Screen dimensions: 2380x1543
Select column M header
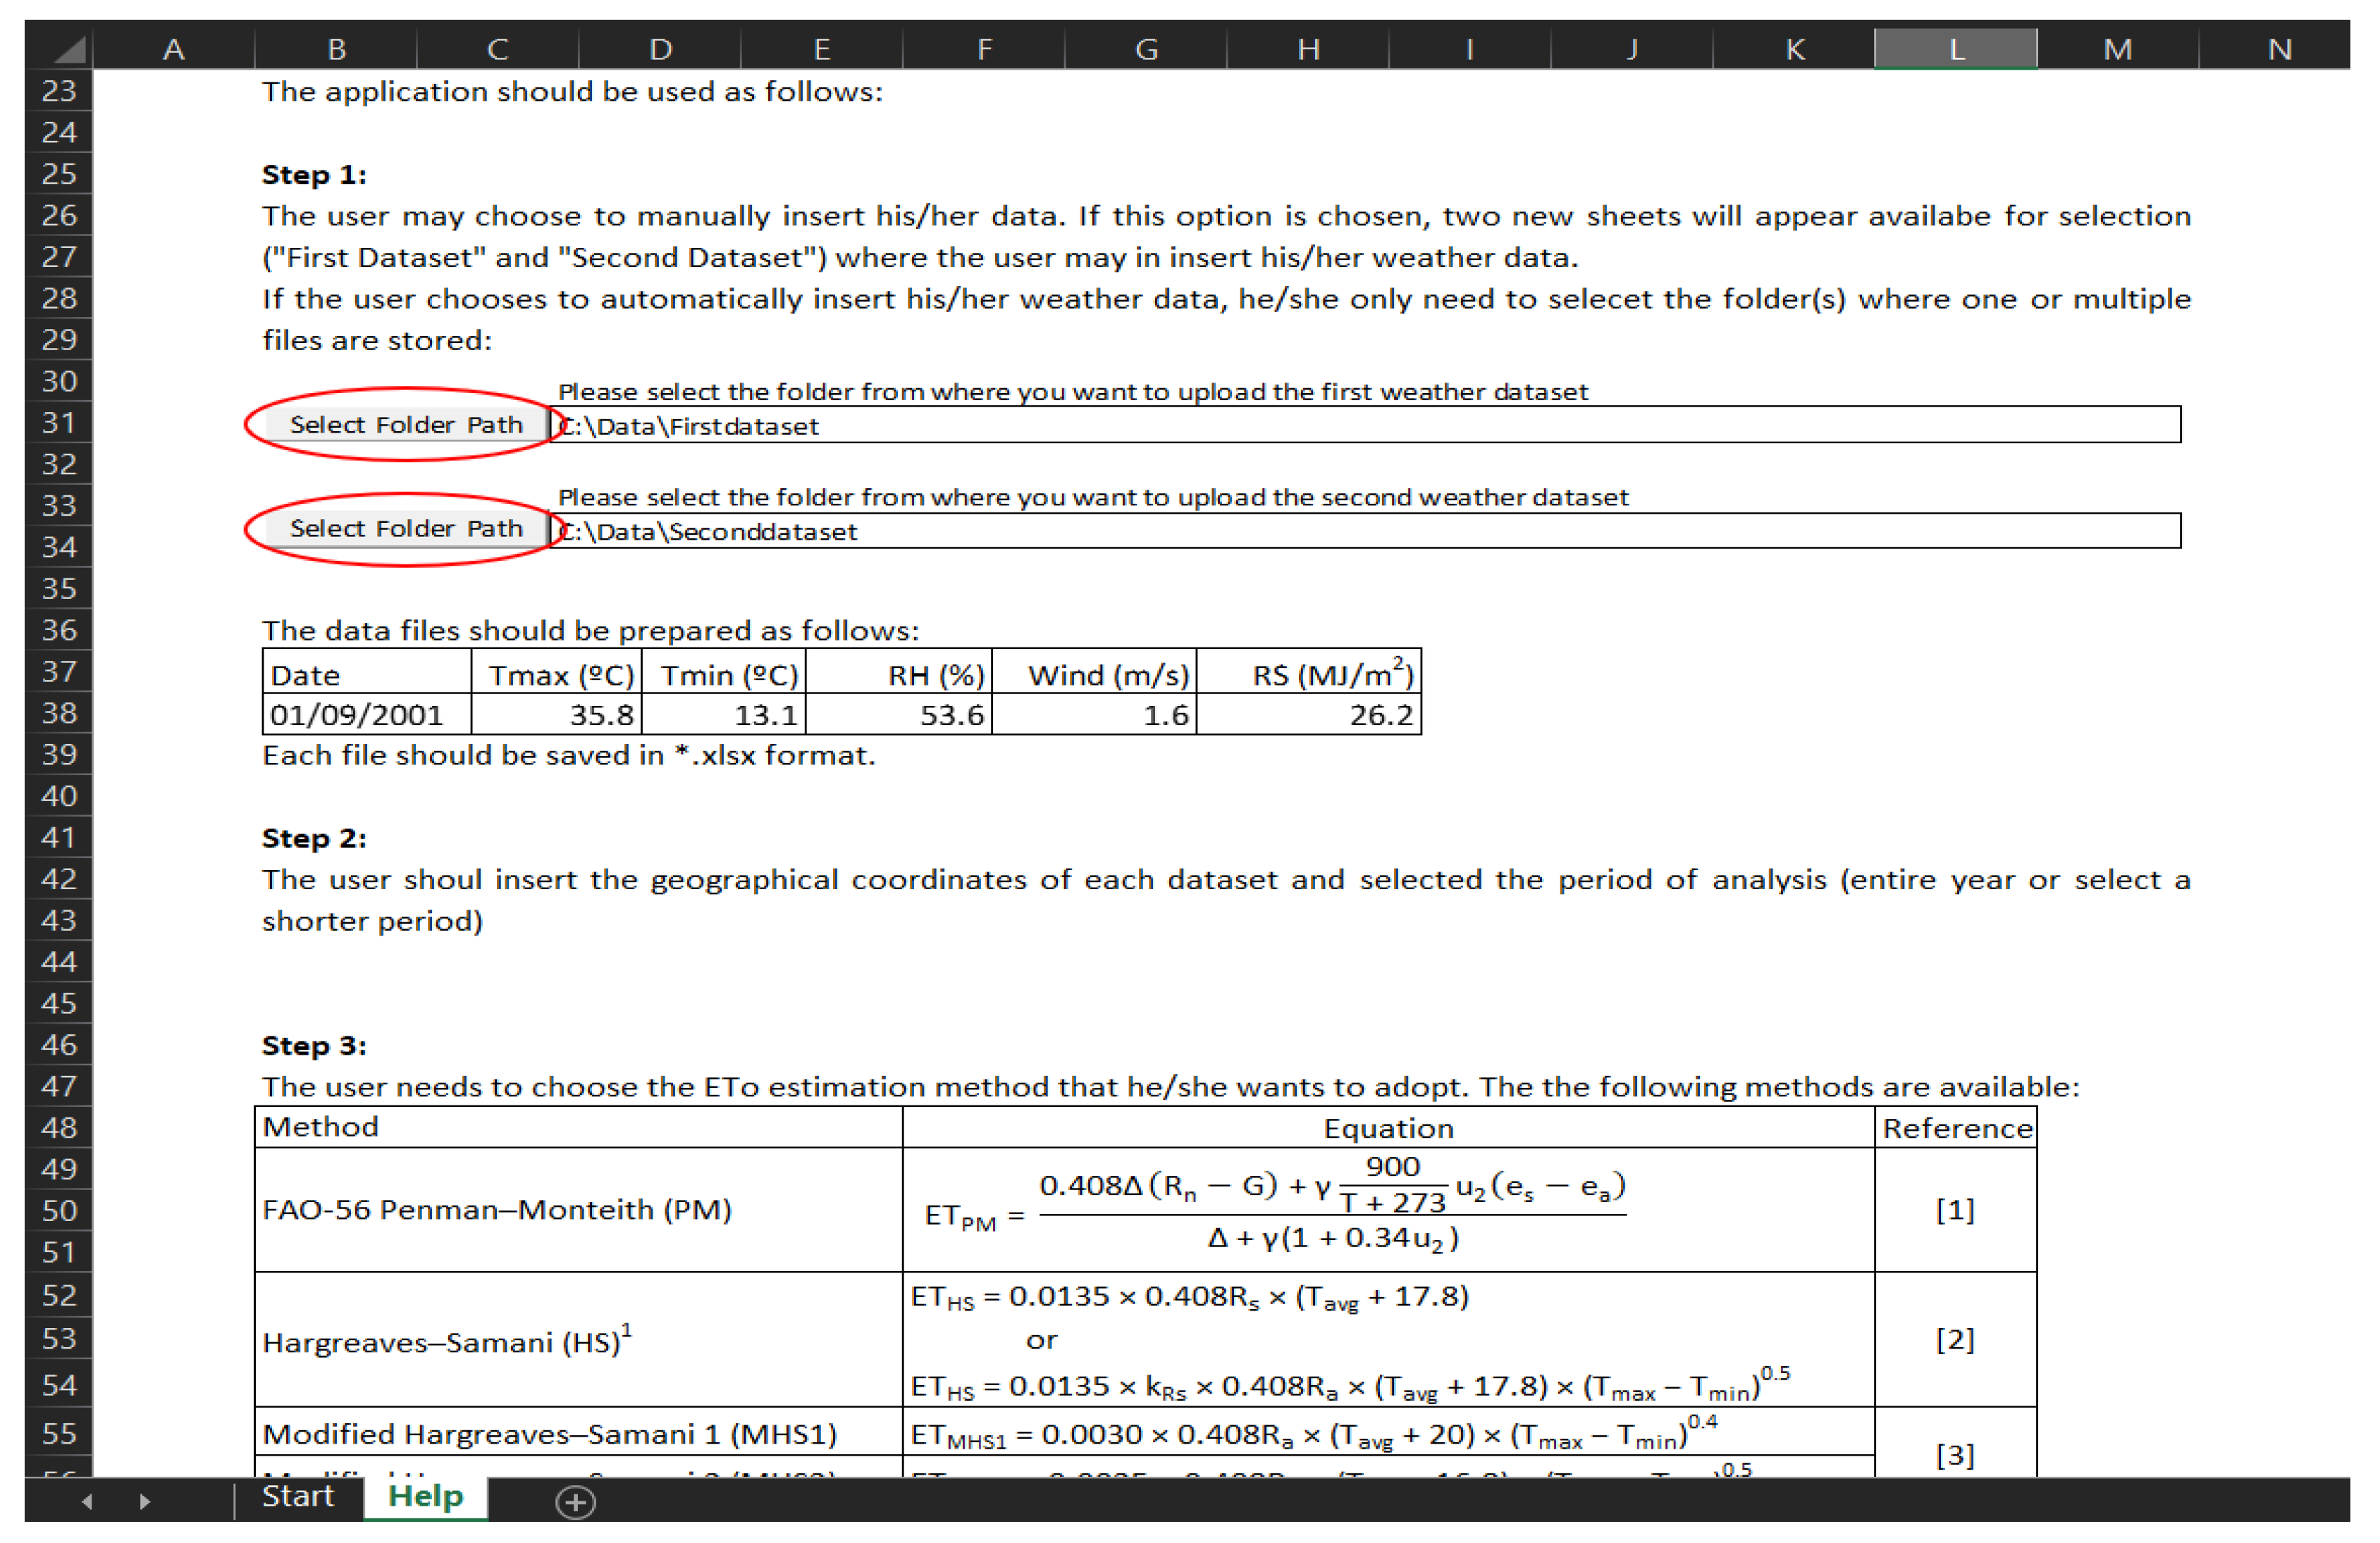click(2118, 48)
